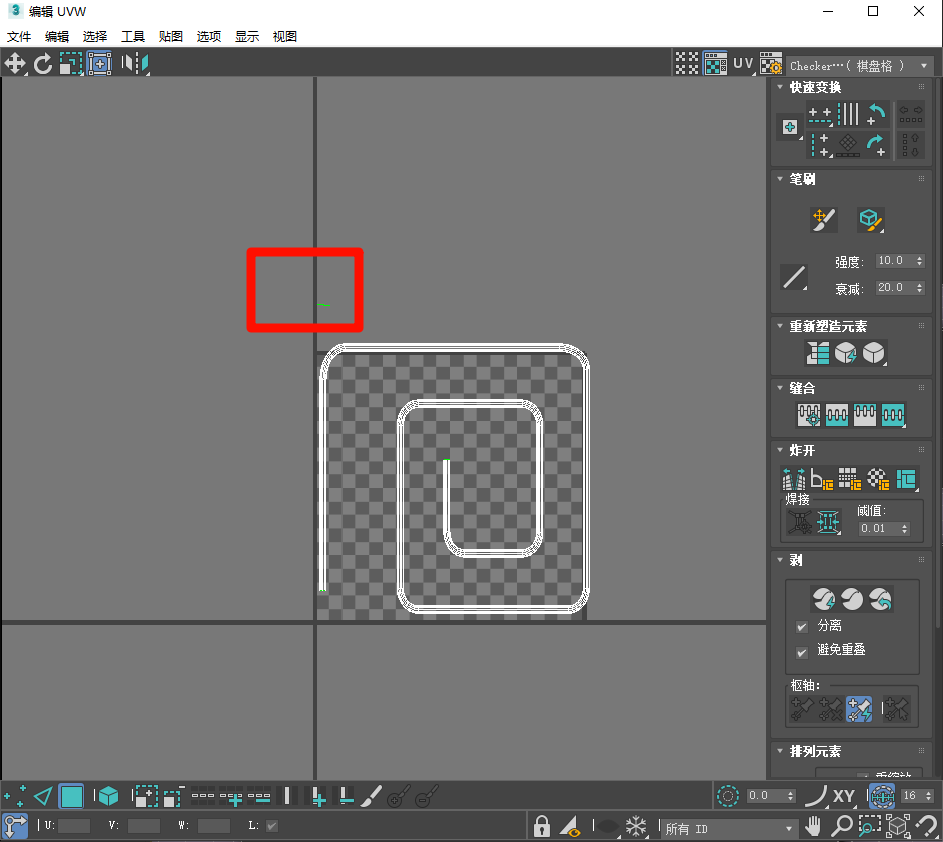Open the 选项 menu

209,37
